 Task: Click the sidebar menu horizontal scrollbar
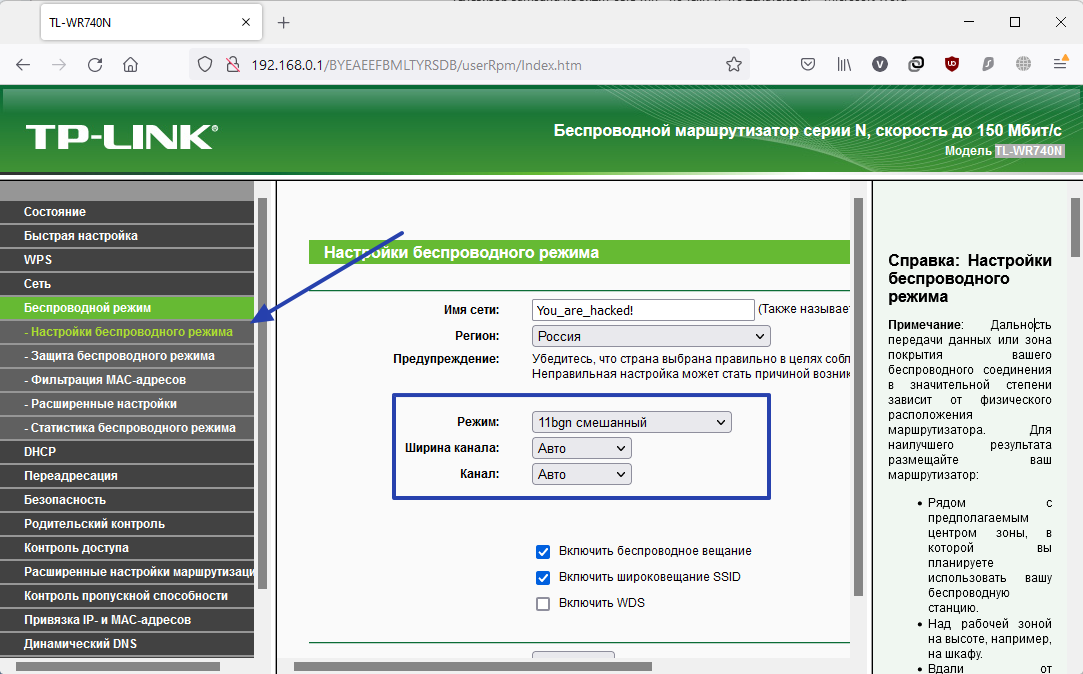[x=117, y=667]
